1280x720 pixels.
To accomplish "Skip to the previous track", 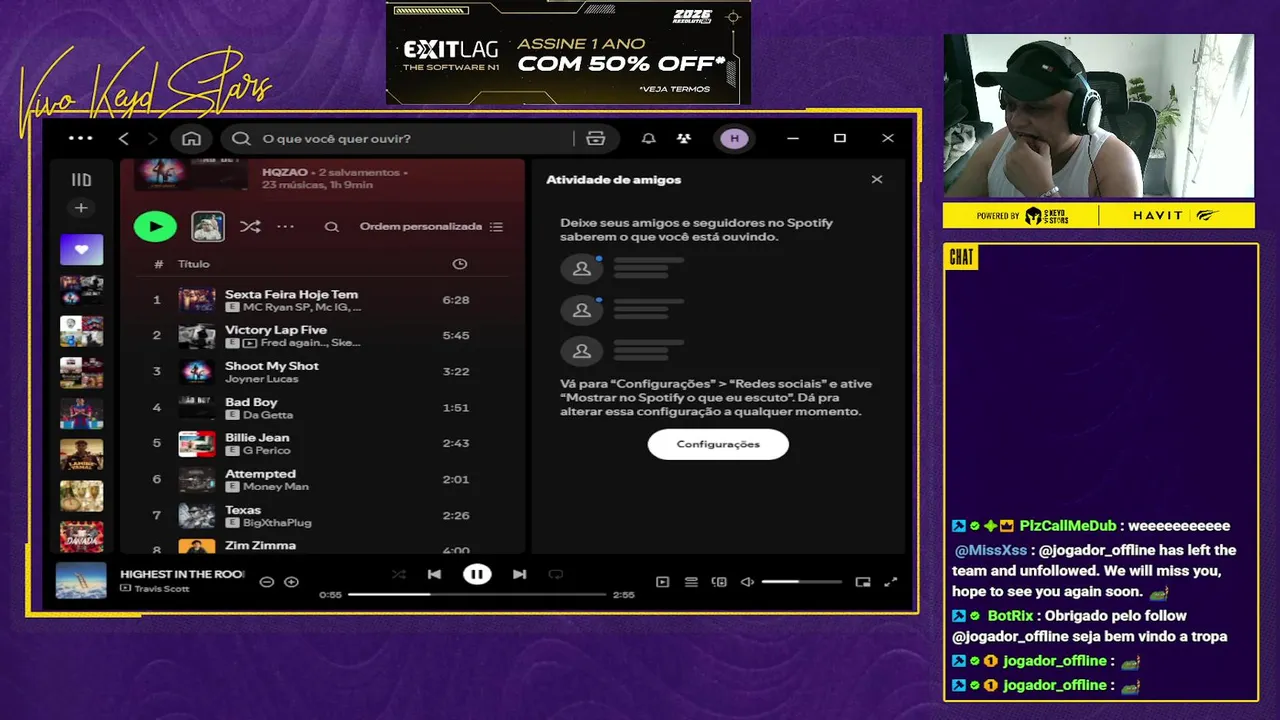I will click(x=434, y=574).
